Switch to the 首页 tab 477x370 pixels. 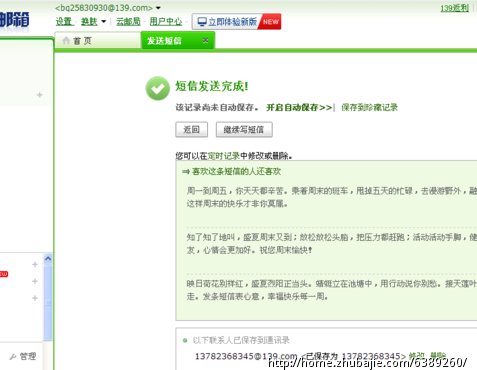point(97,41)
